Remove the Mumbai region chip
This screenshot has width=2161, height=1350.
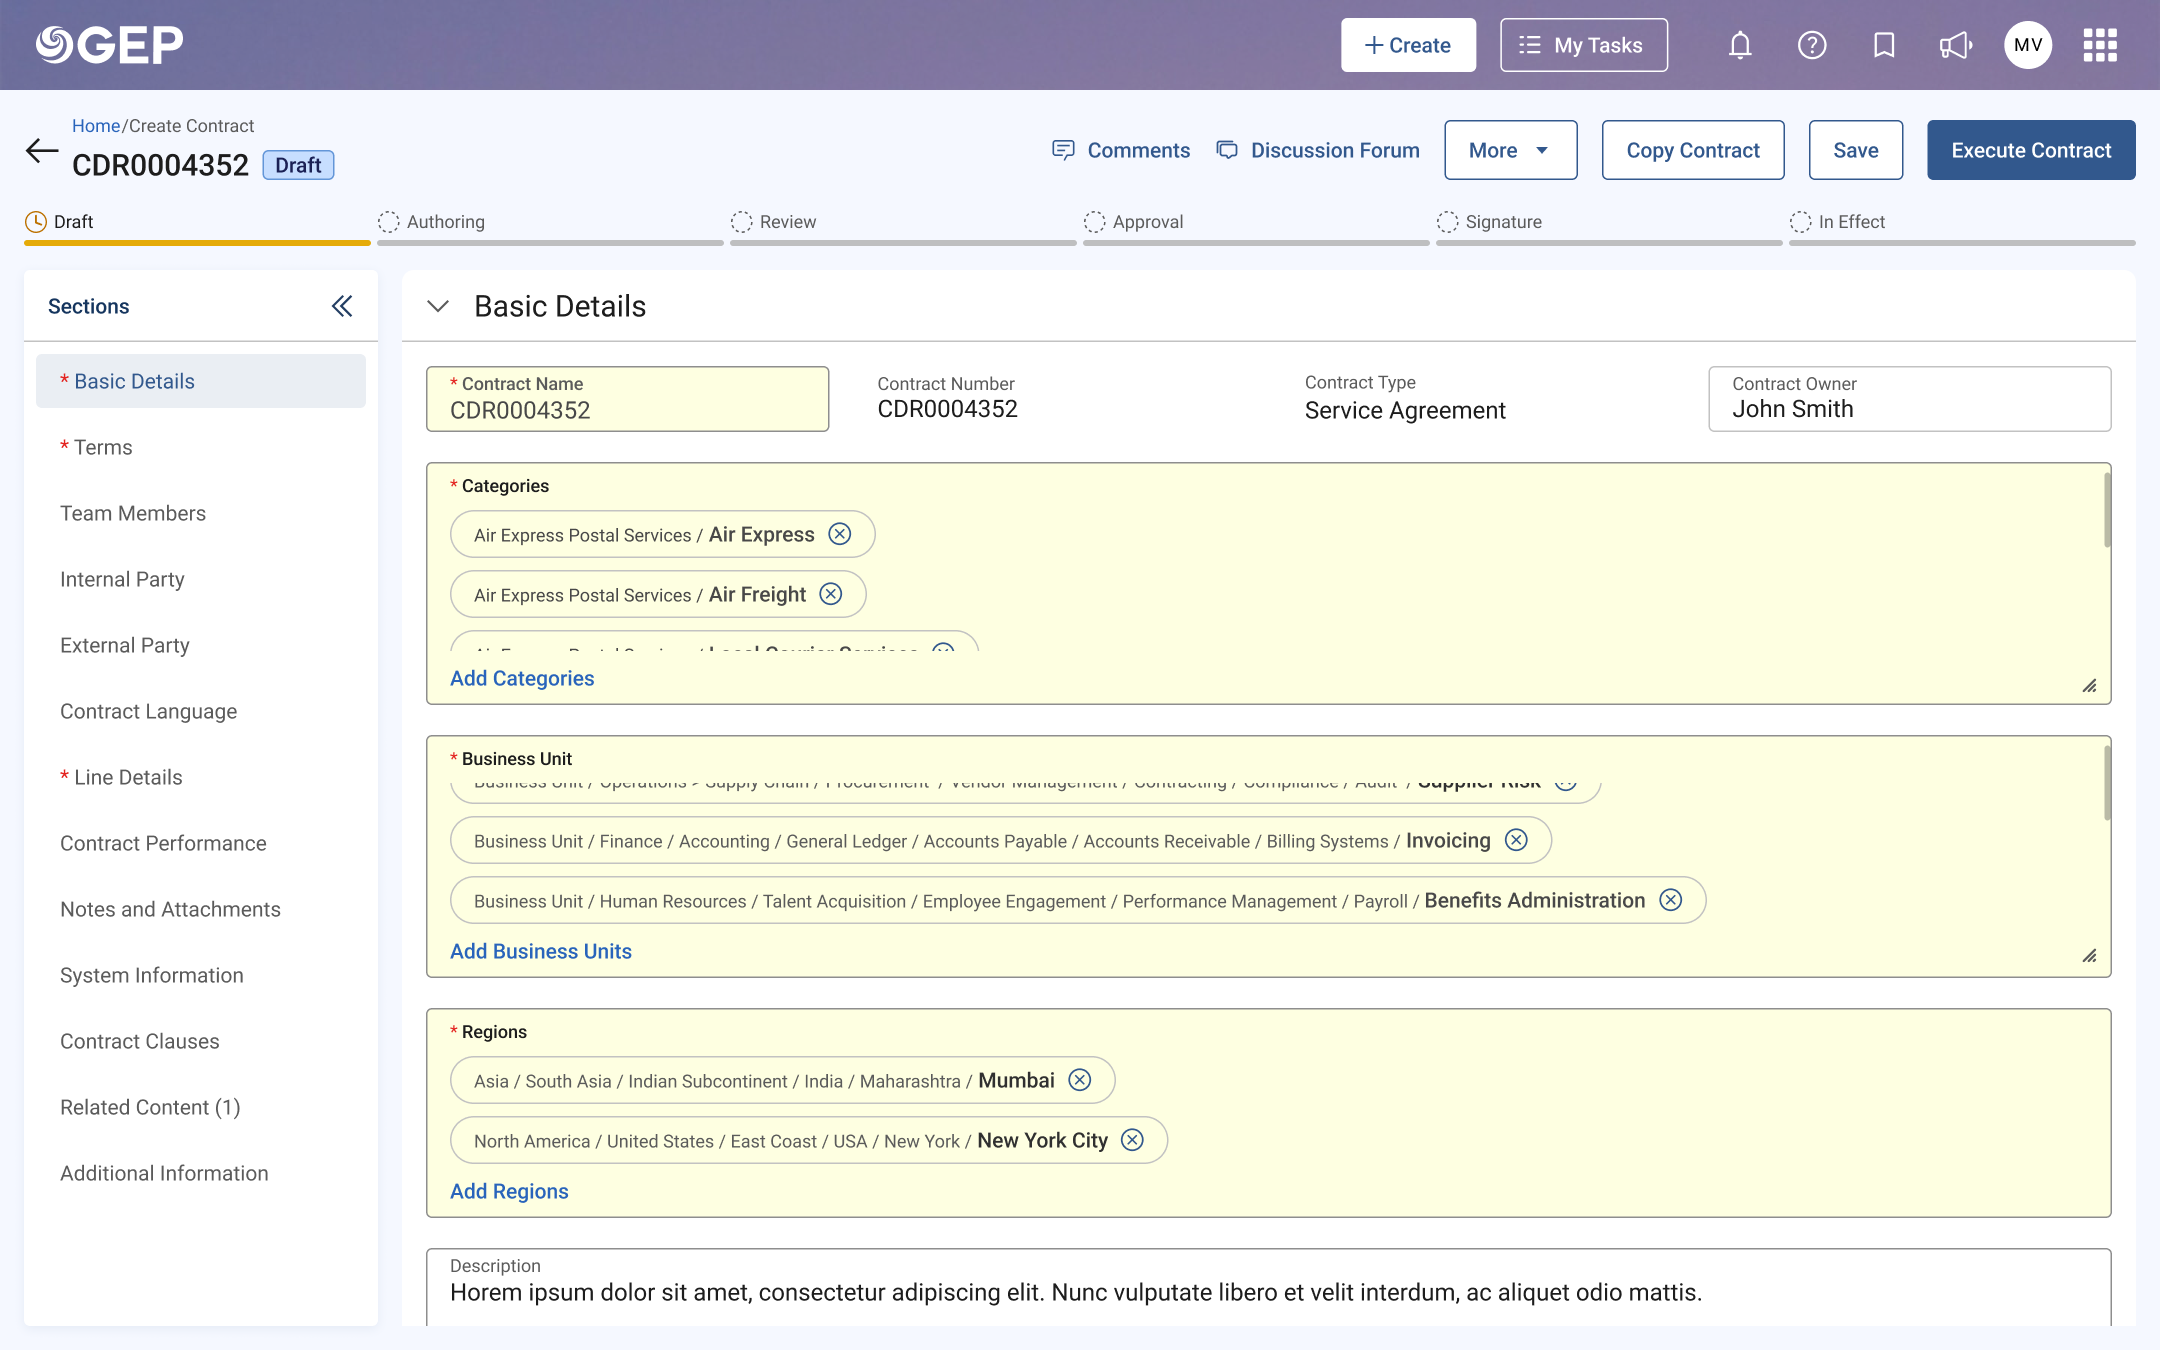pyautogui.click(x=1080, y=1080)
